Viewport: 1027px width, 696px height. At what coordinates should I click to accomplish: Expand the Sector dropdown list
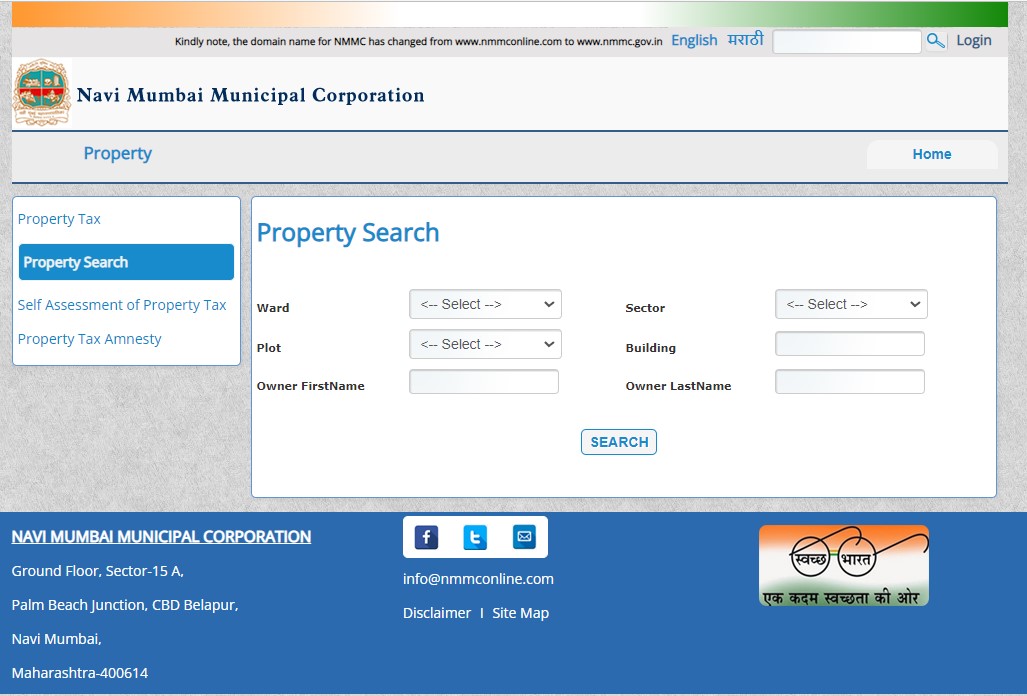pos(851,304)
